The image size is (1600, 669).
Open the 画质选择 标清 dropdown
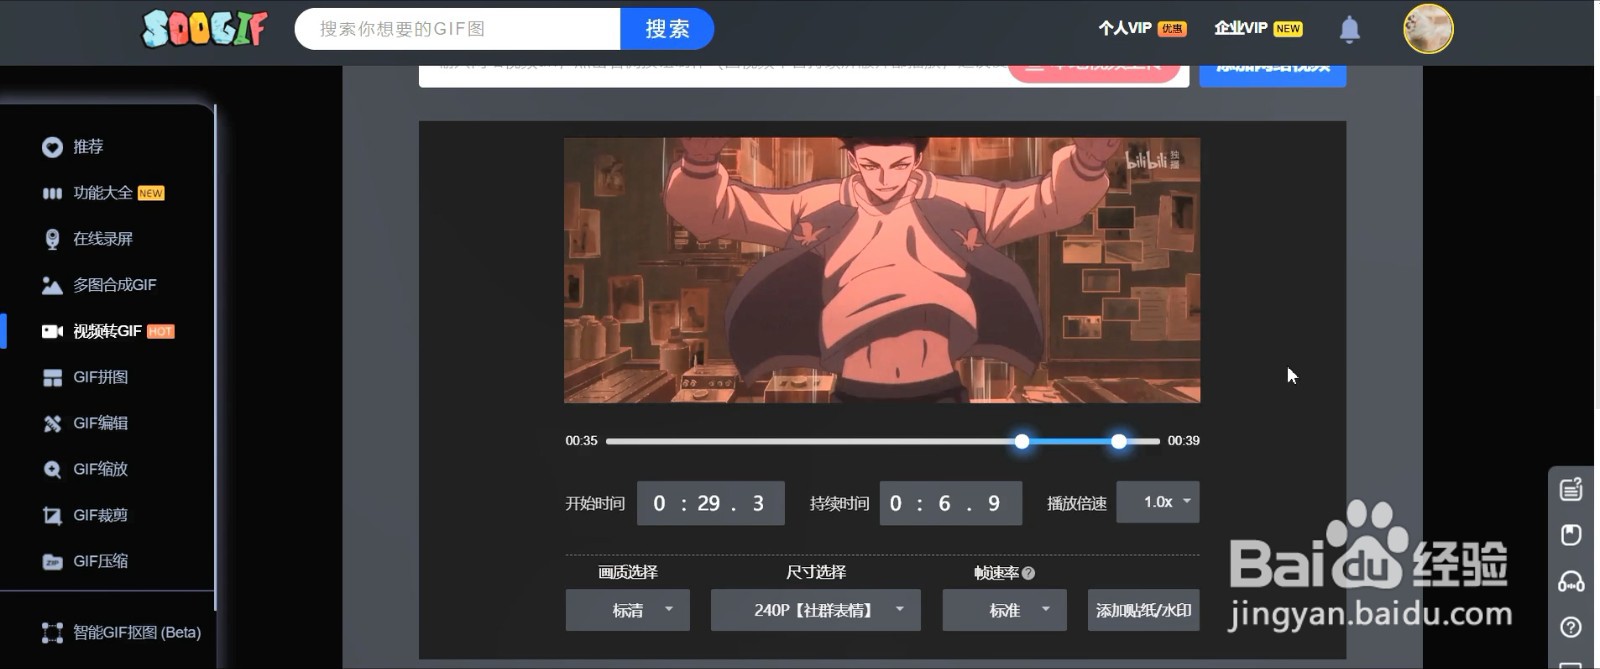[x=628, y=610]
